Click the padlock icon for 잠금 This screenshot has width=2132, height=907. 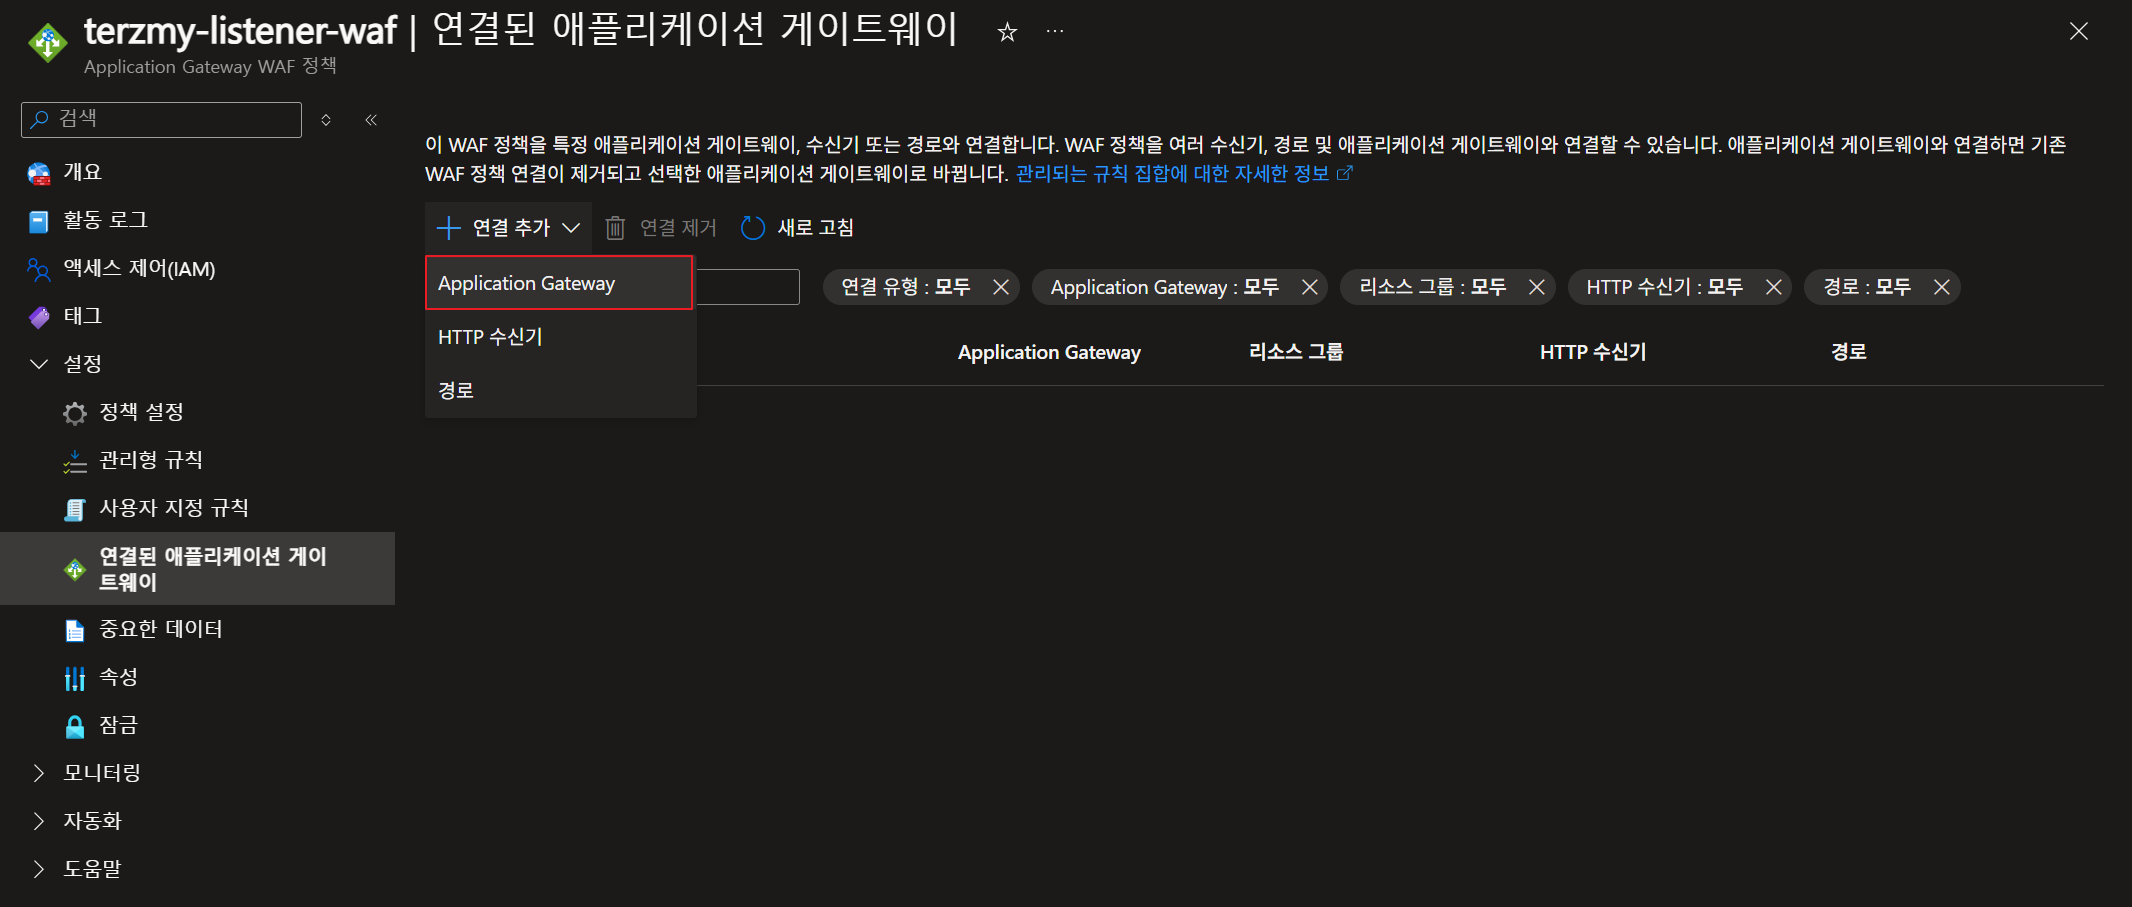coord(75,726)
